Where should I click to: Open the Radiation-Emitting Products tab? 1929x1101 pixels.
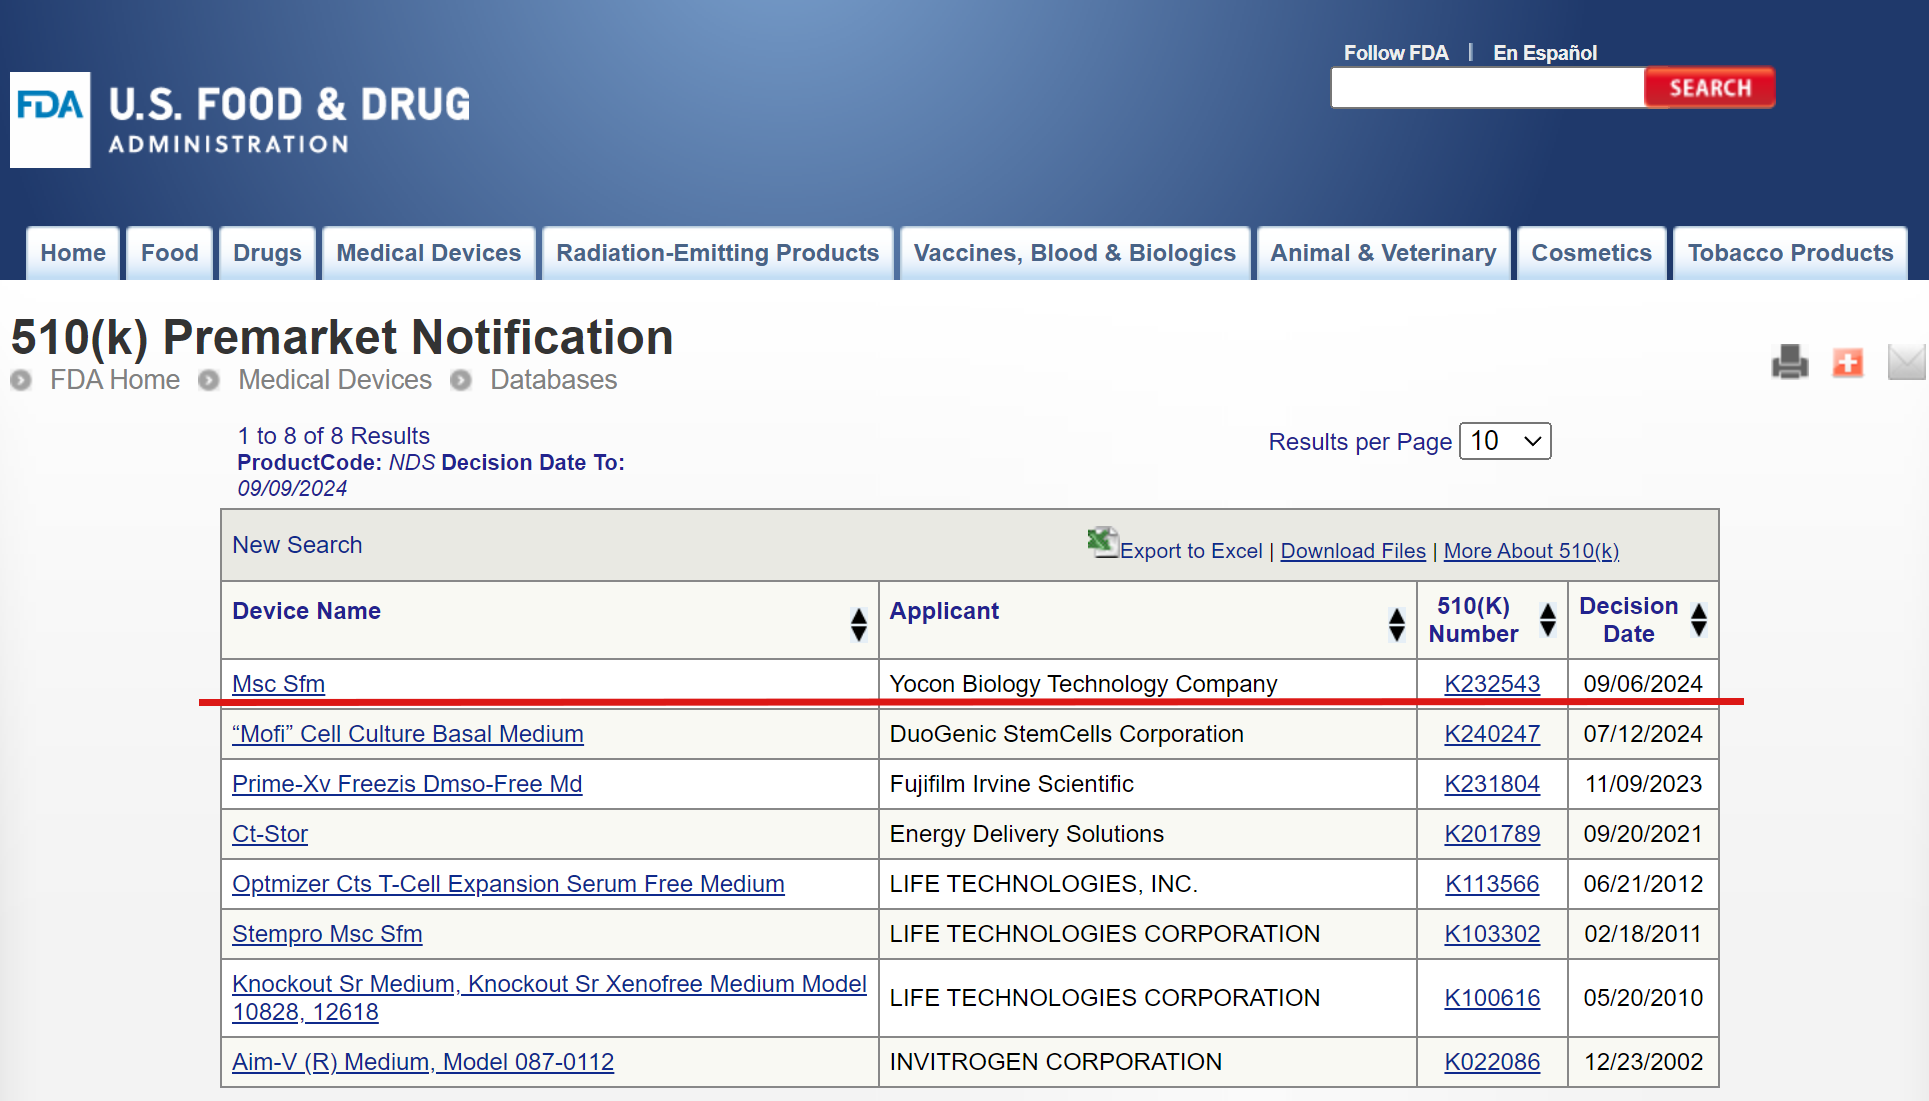[718, 253]
